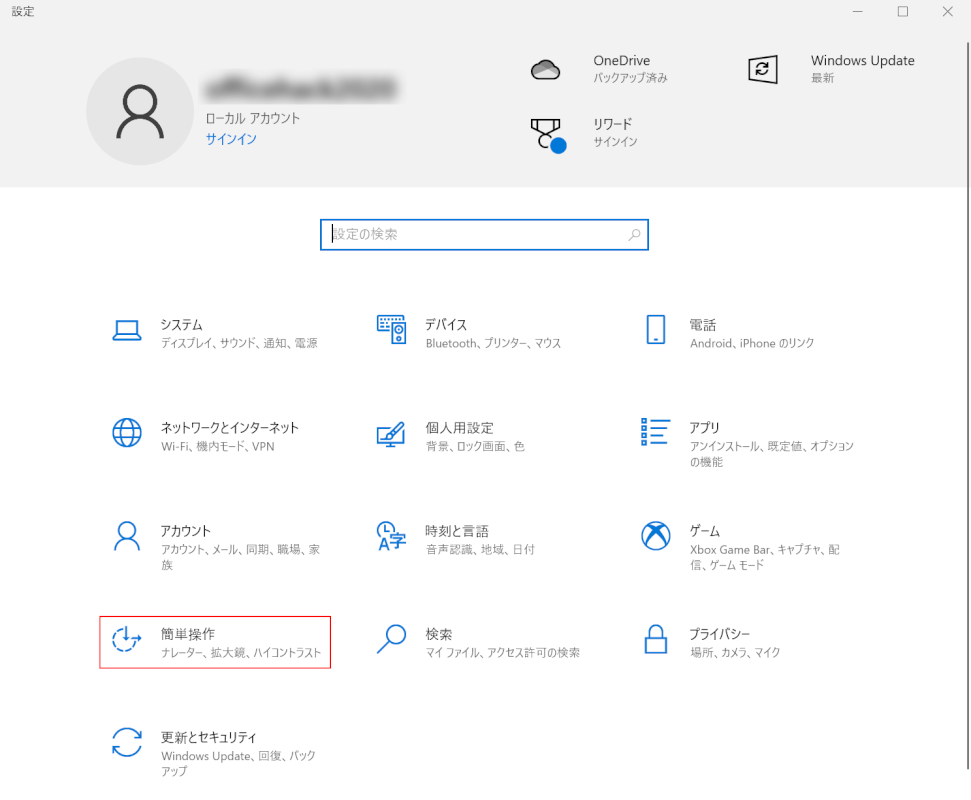The image size is (971, 800).
Task: Click the Phone (電話) icon
Action: [655, 330]
